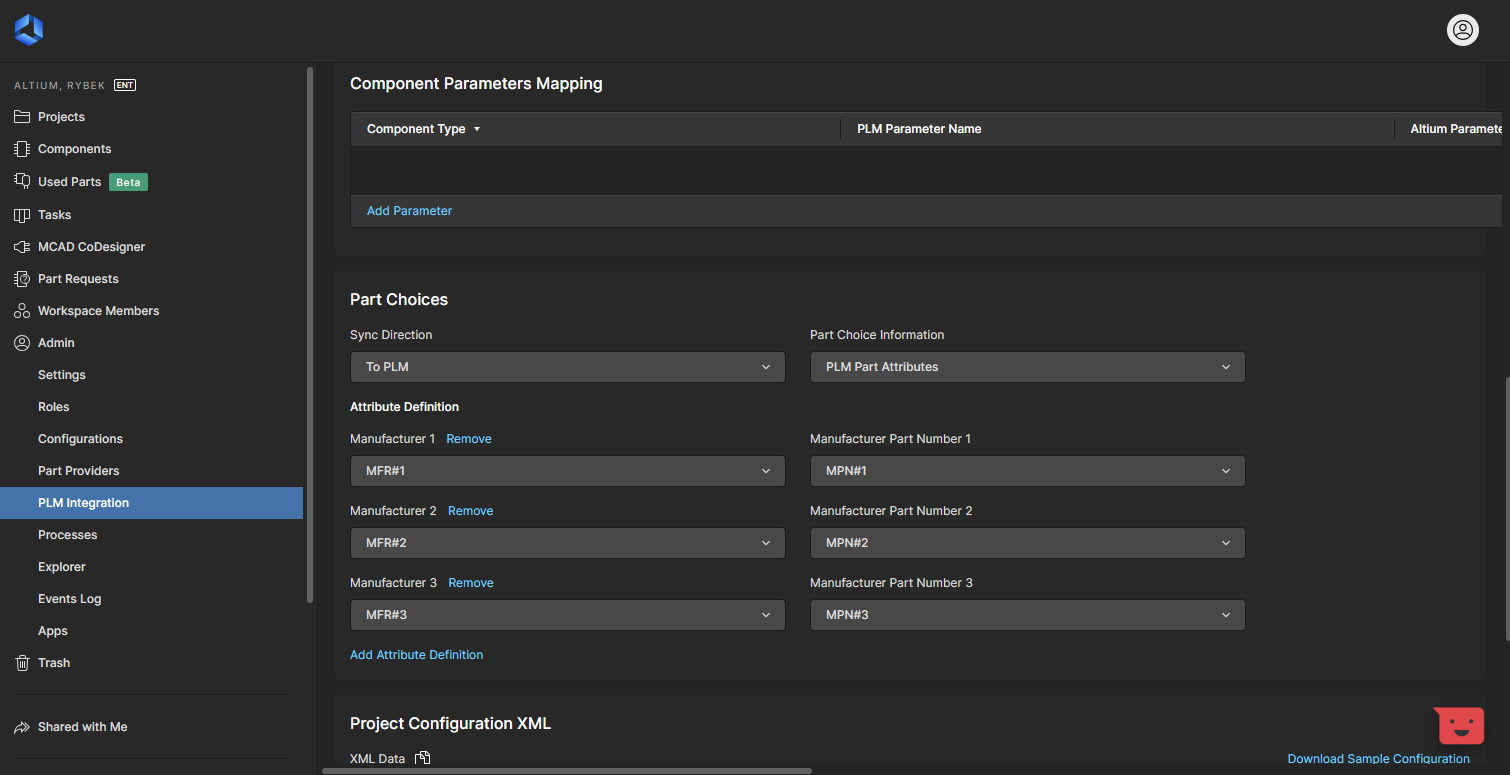
Task: Click the Trash bin icon
Action: tap(22, 663)
